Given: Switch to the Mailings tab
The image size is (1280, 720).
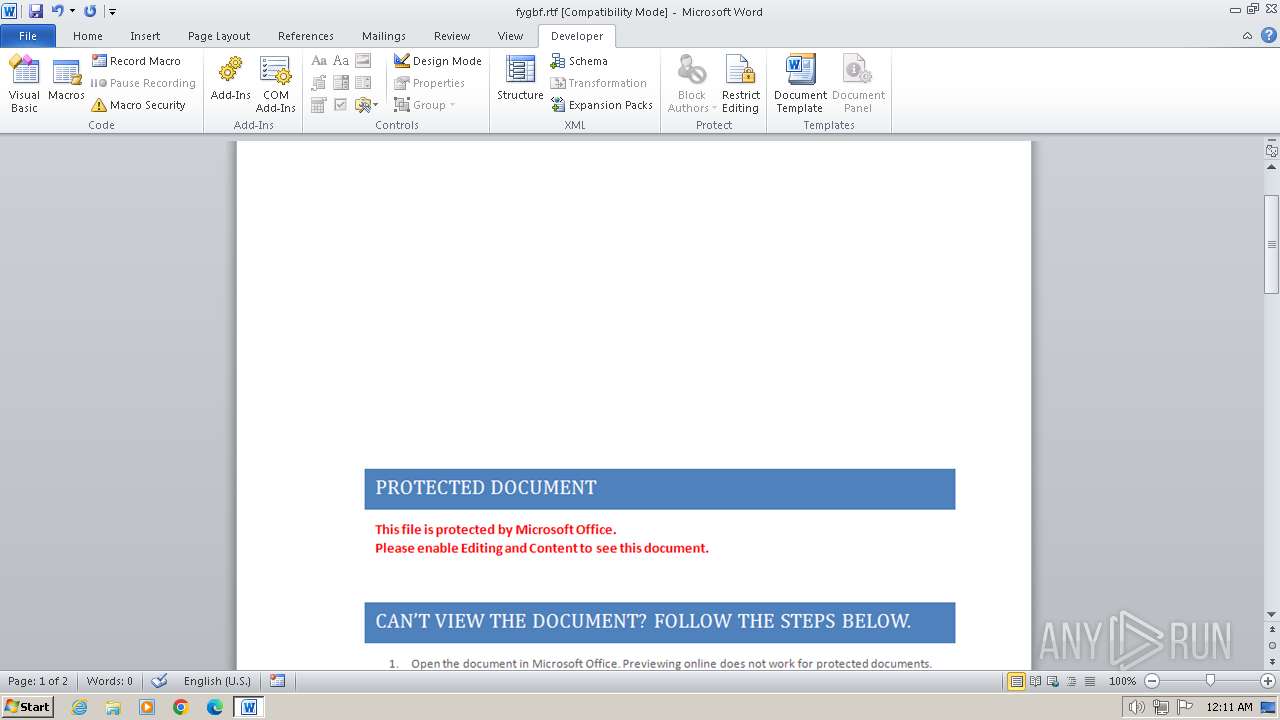Looking at the screenshot, I should click(x=384, y=36).
